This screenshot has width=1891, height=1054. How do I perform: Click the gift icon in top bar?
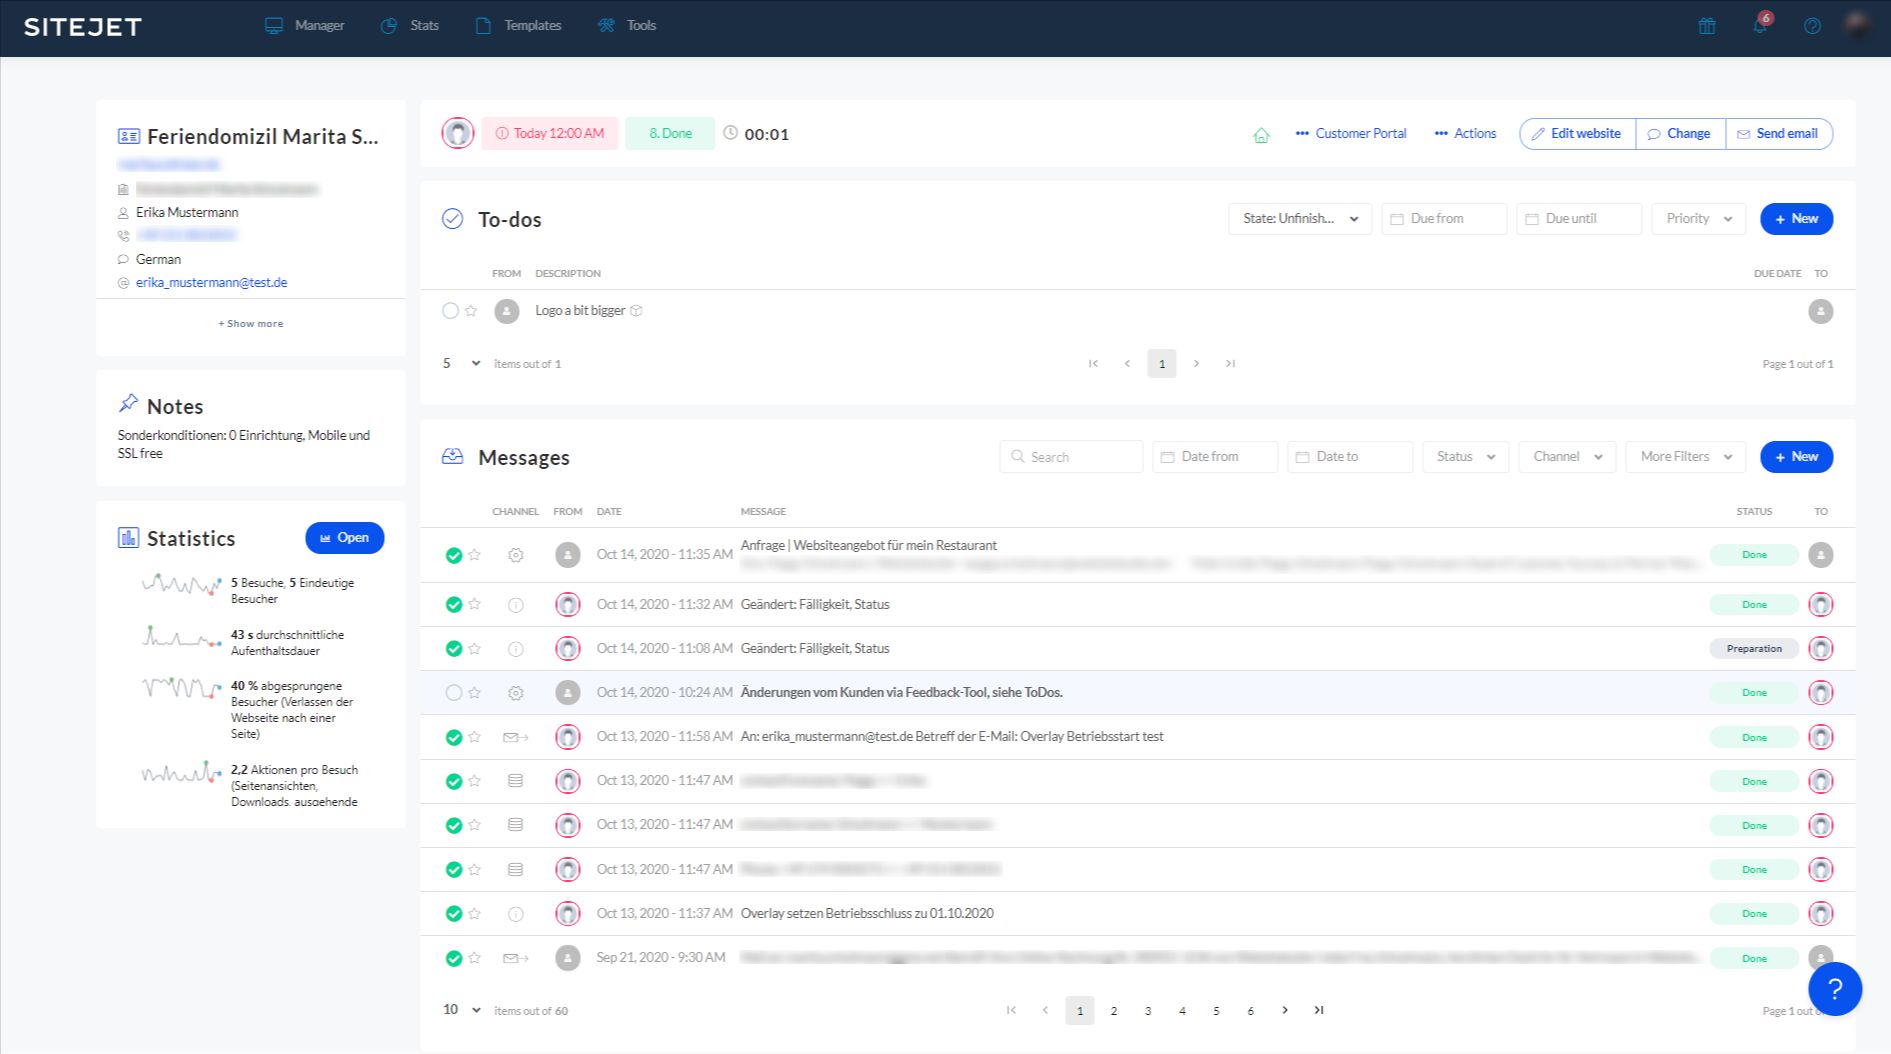click(x=1707, y=26)
